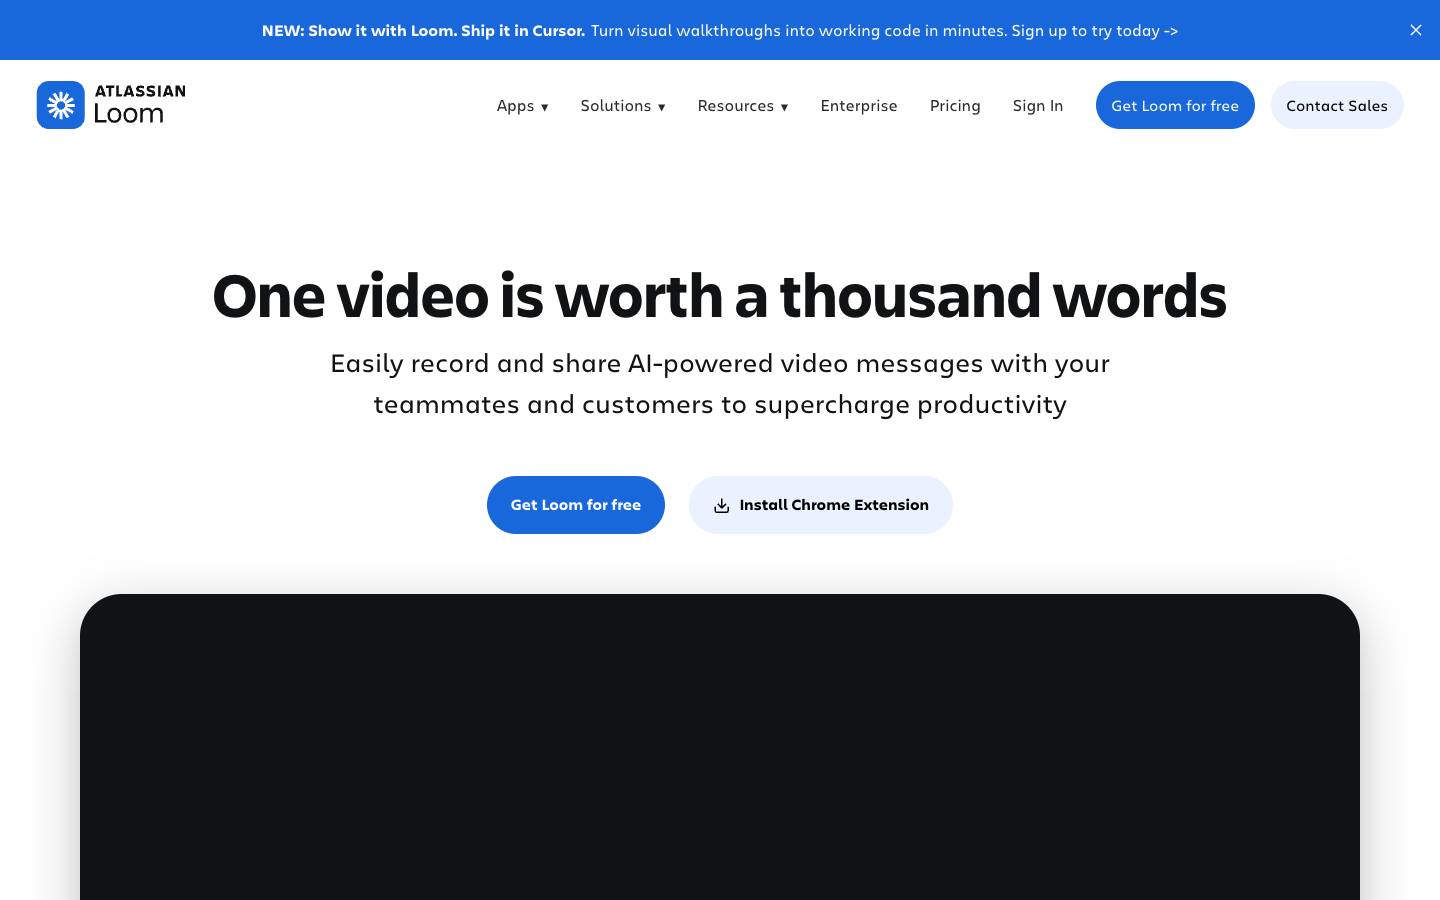The width and height of the screenshot is (1440, 900).
Task: Go to the Enterprise page
Action: (859, 105)
